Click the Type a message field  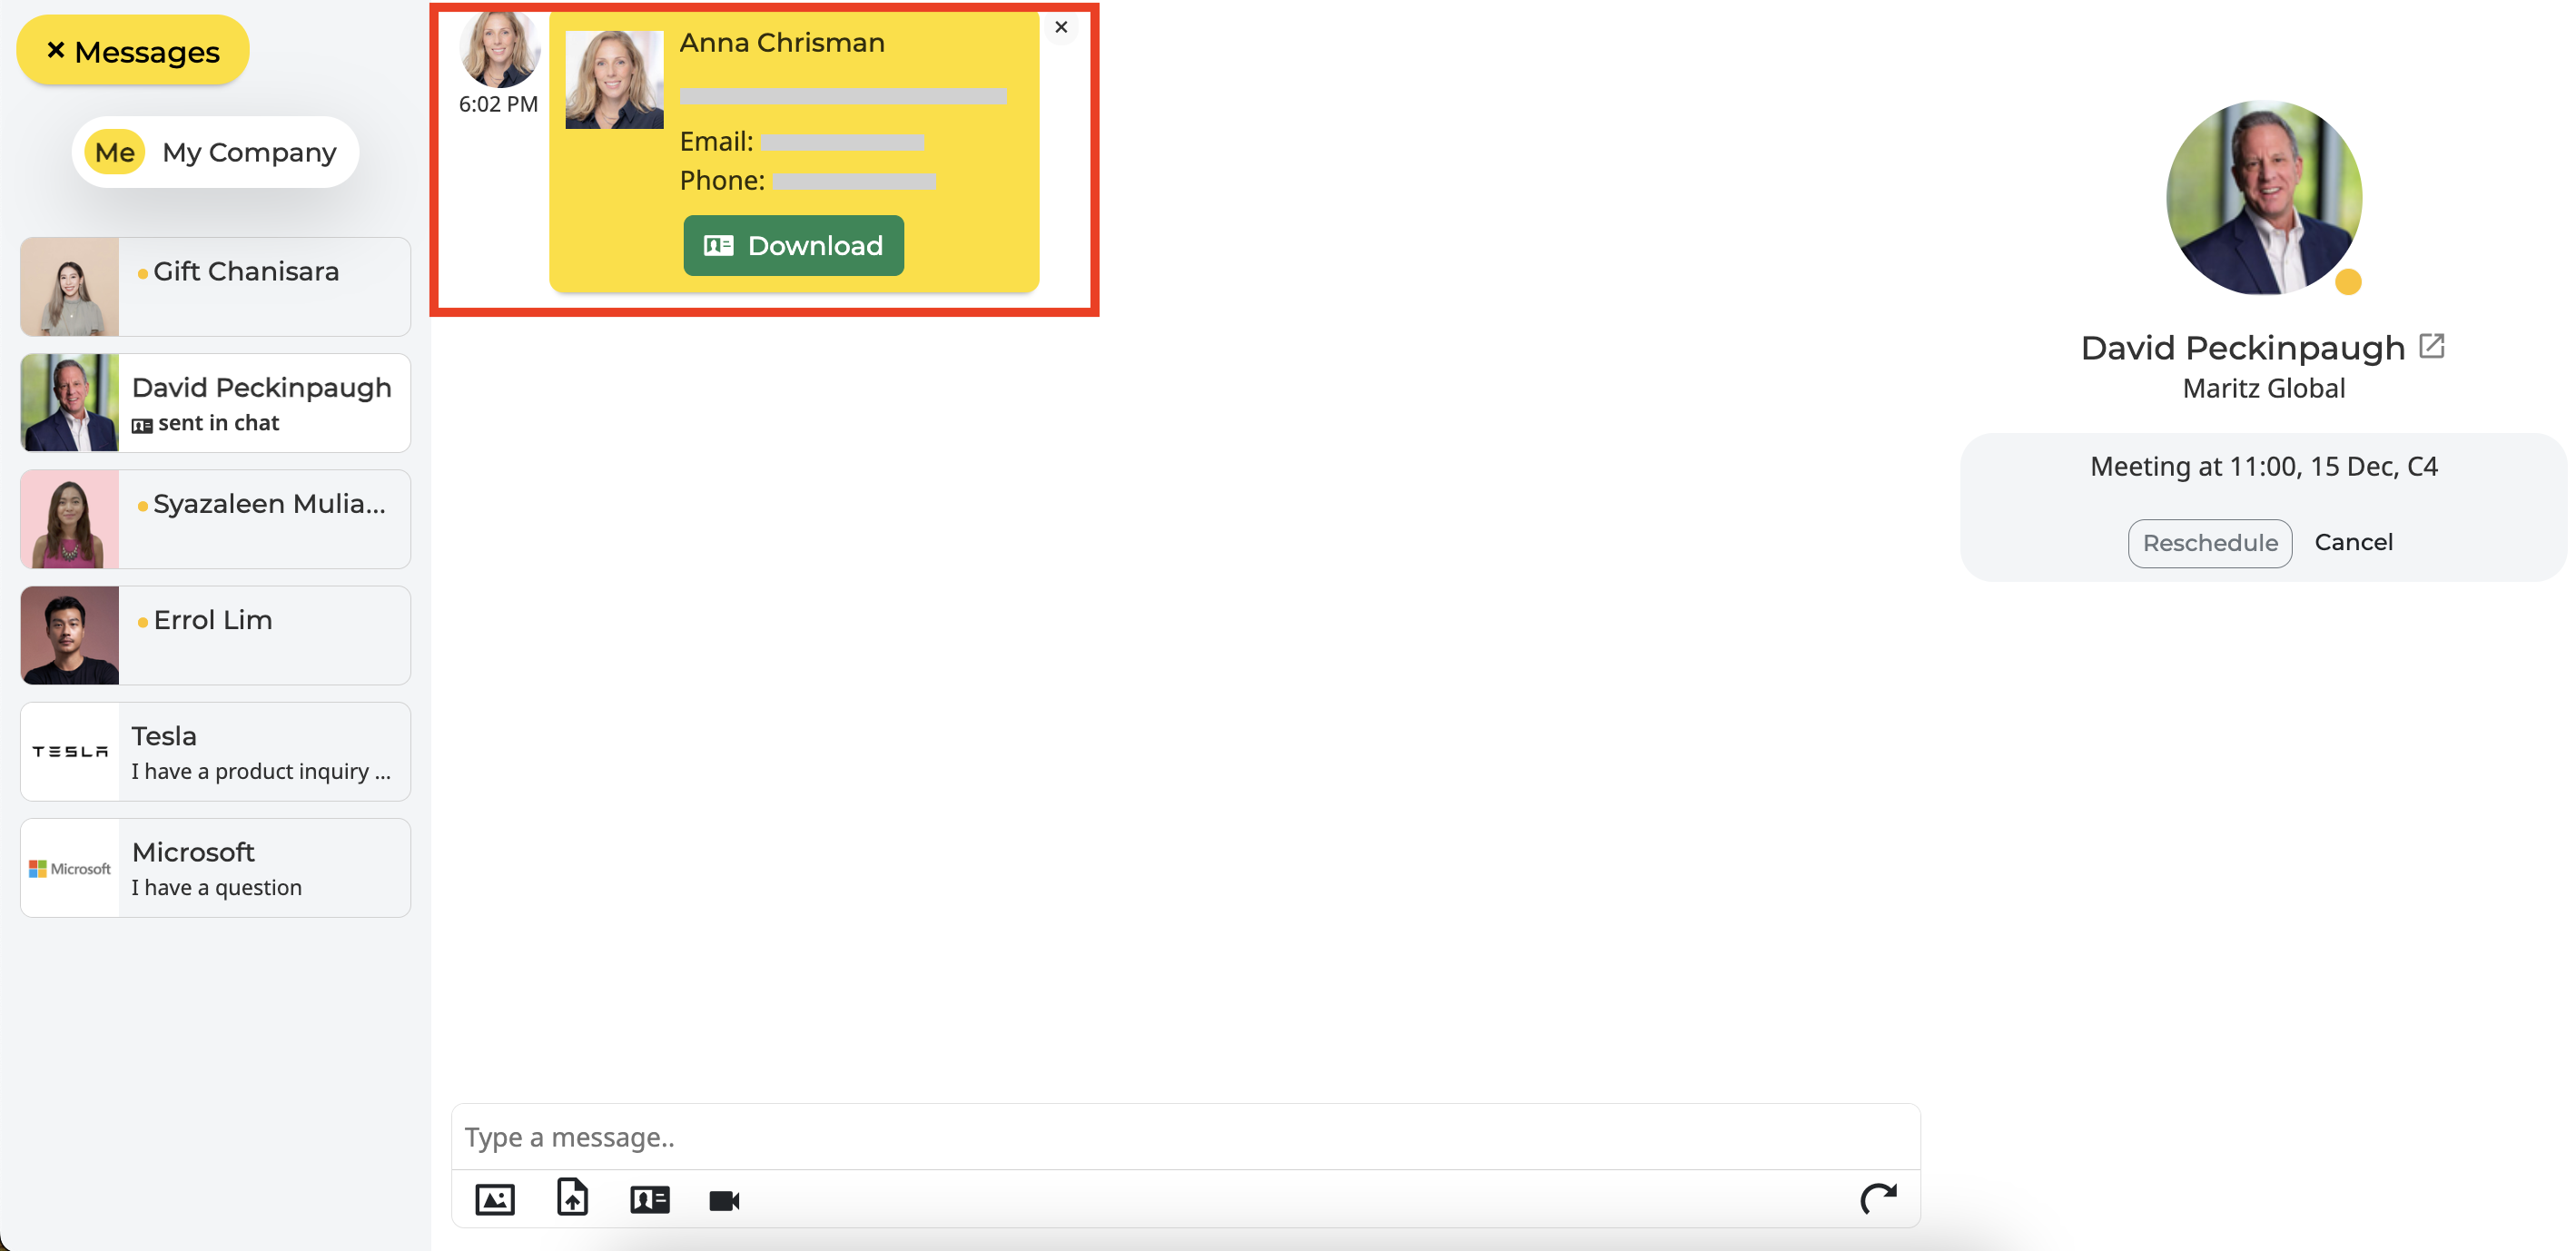1185,1137
